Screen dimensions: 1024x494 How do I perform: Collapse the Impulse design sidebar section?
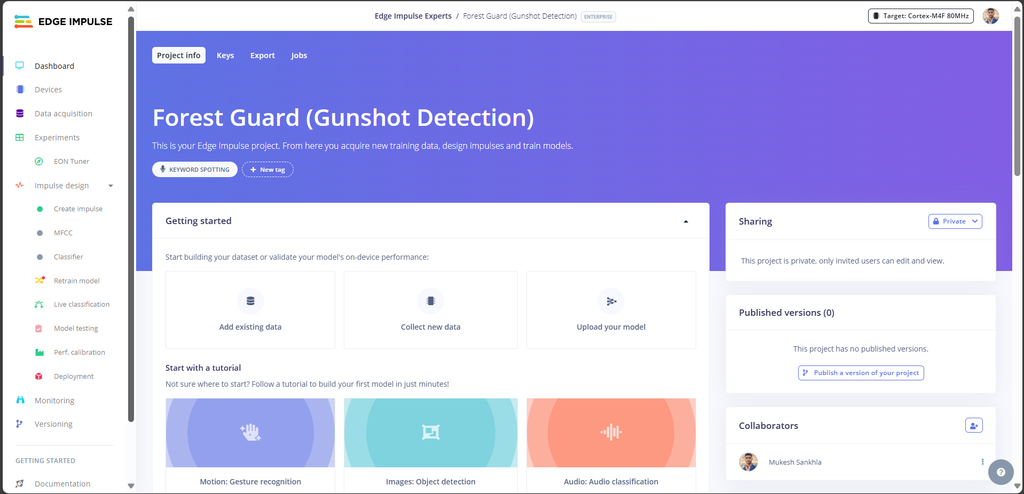point(110,186)
